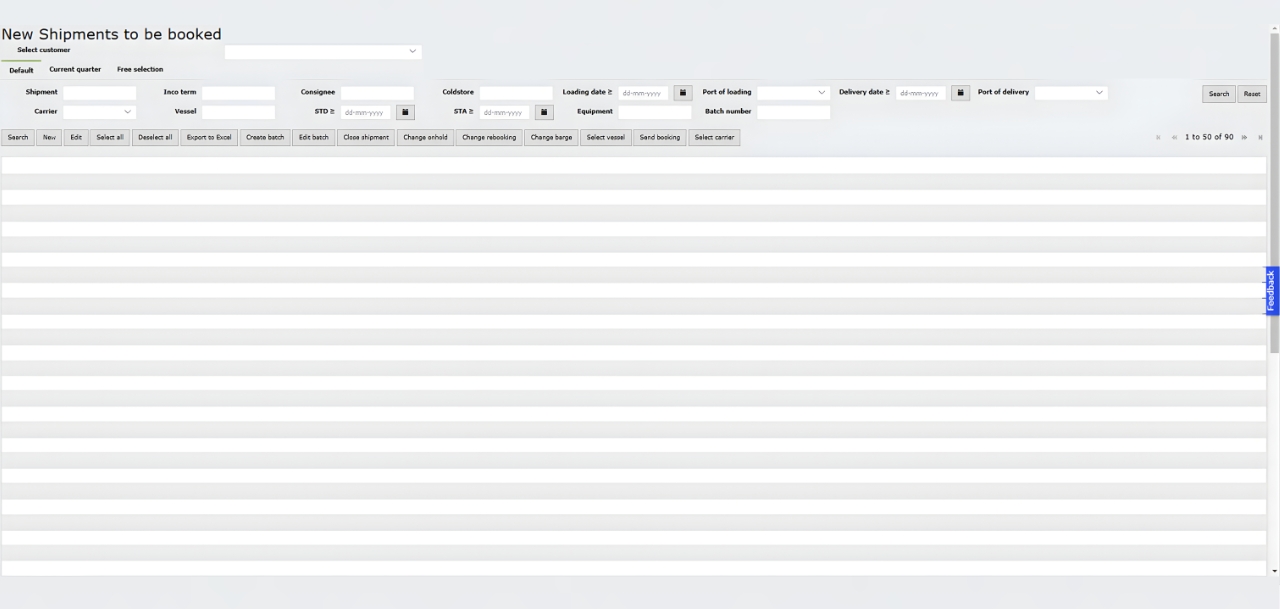Open the Loading date calendar picker
Image resolution: width=1280 pixels, height=609 pixels.
[x=682, y=92]
